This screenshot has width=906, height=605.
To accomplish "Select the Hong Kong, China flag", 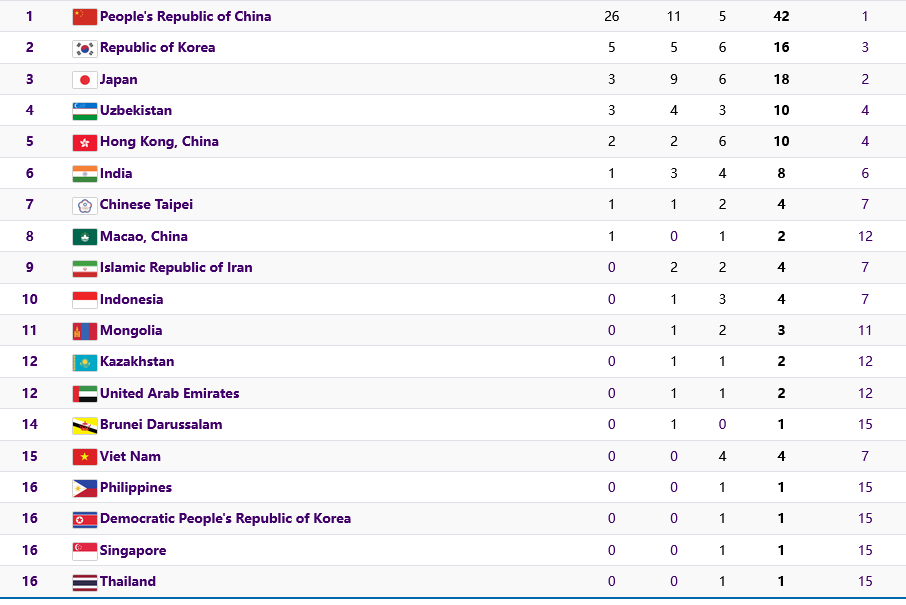I will [84, 142].
